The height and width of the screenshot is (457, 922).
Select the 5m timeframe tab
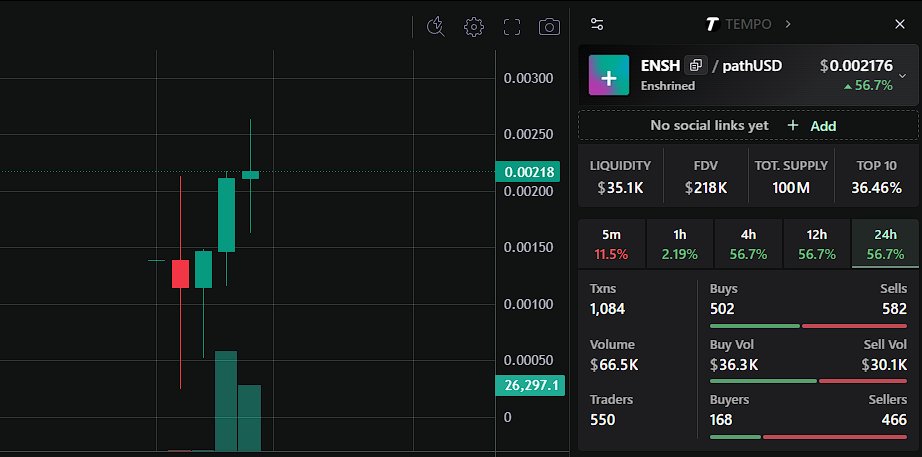(612, 244)
